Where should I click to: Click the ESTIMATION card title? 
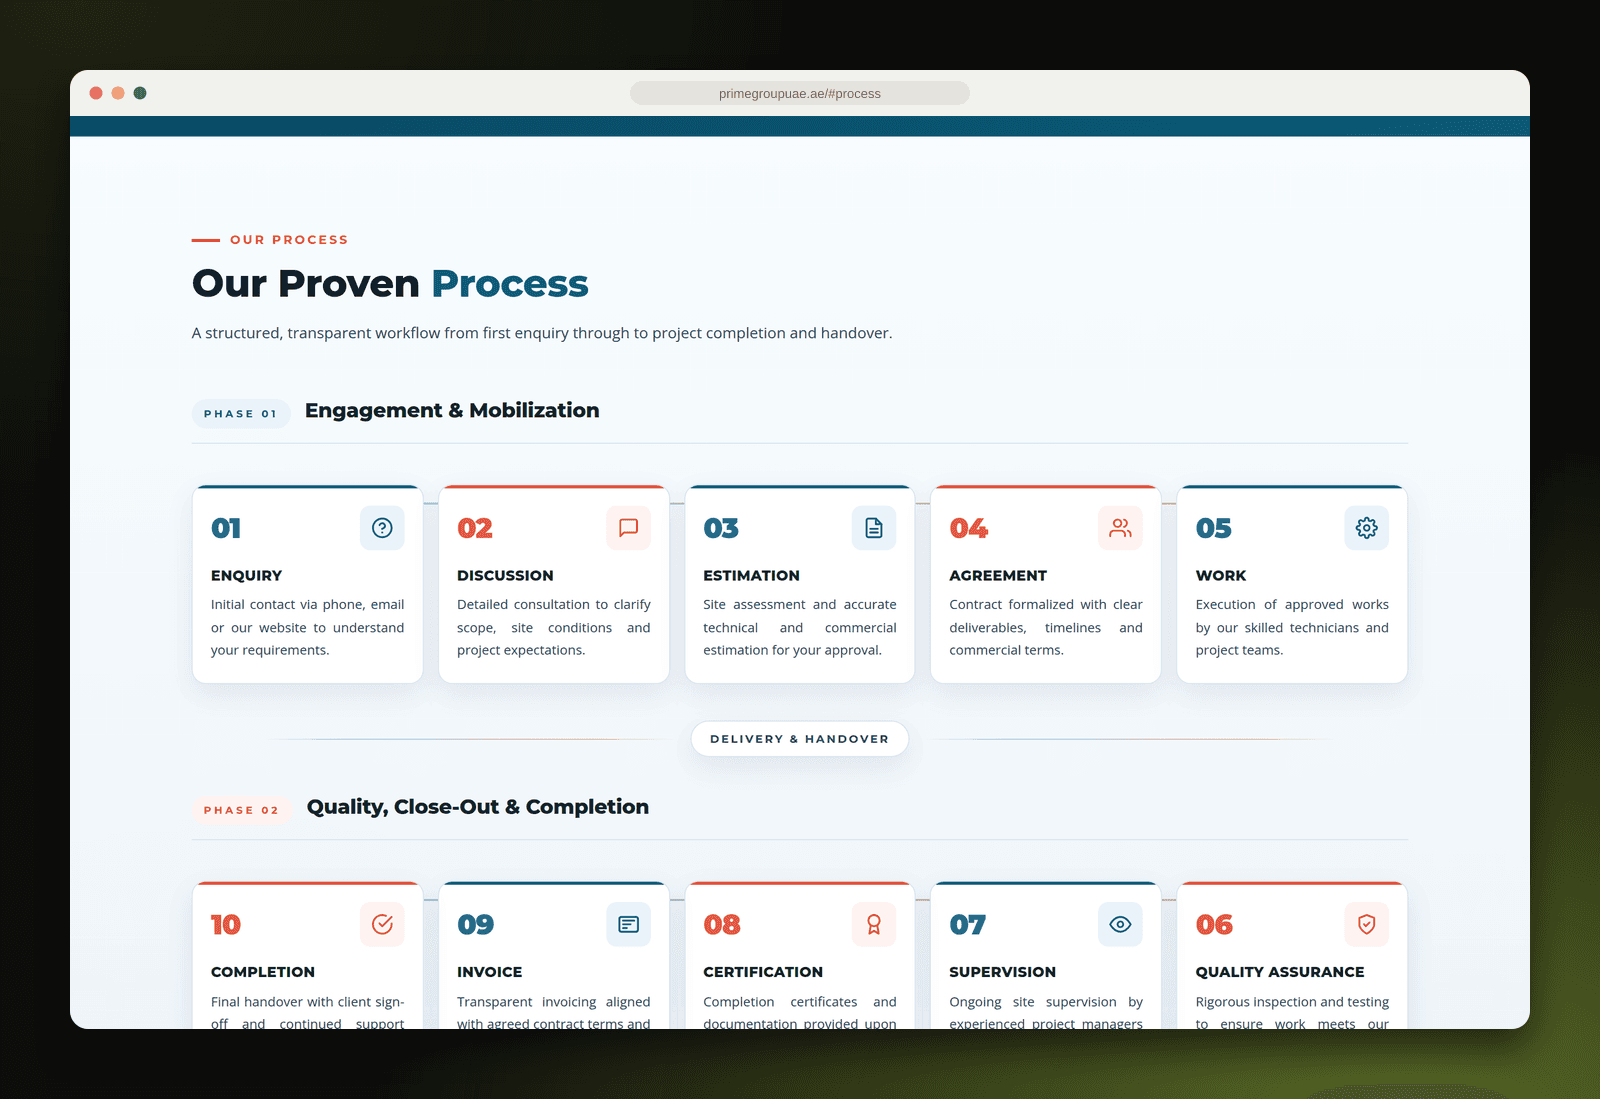(751, 576)
